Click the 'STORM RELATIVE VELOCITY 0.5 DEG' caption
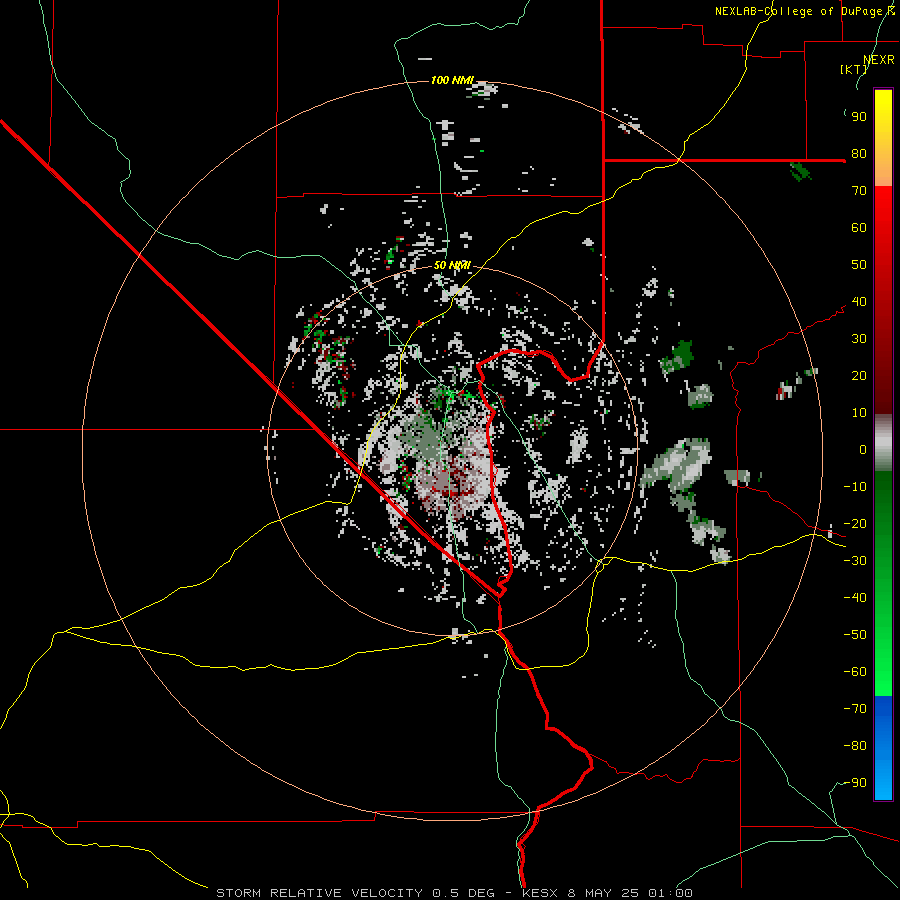Screen dimensions: 900x900 pos(355,893)
